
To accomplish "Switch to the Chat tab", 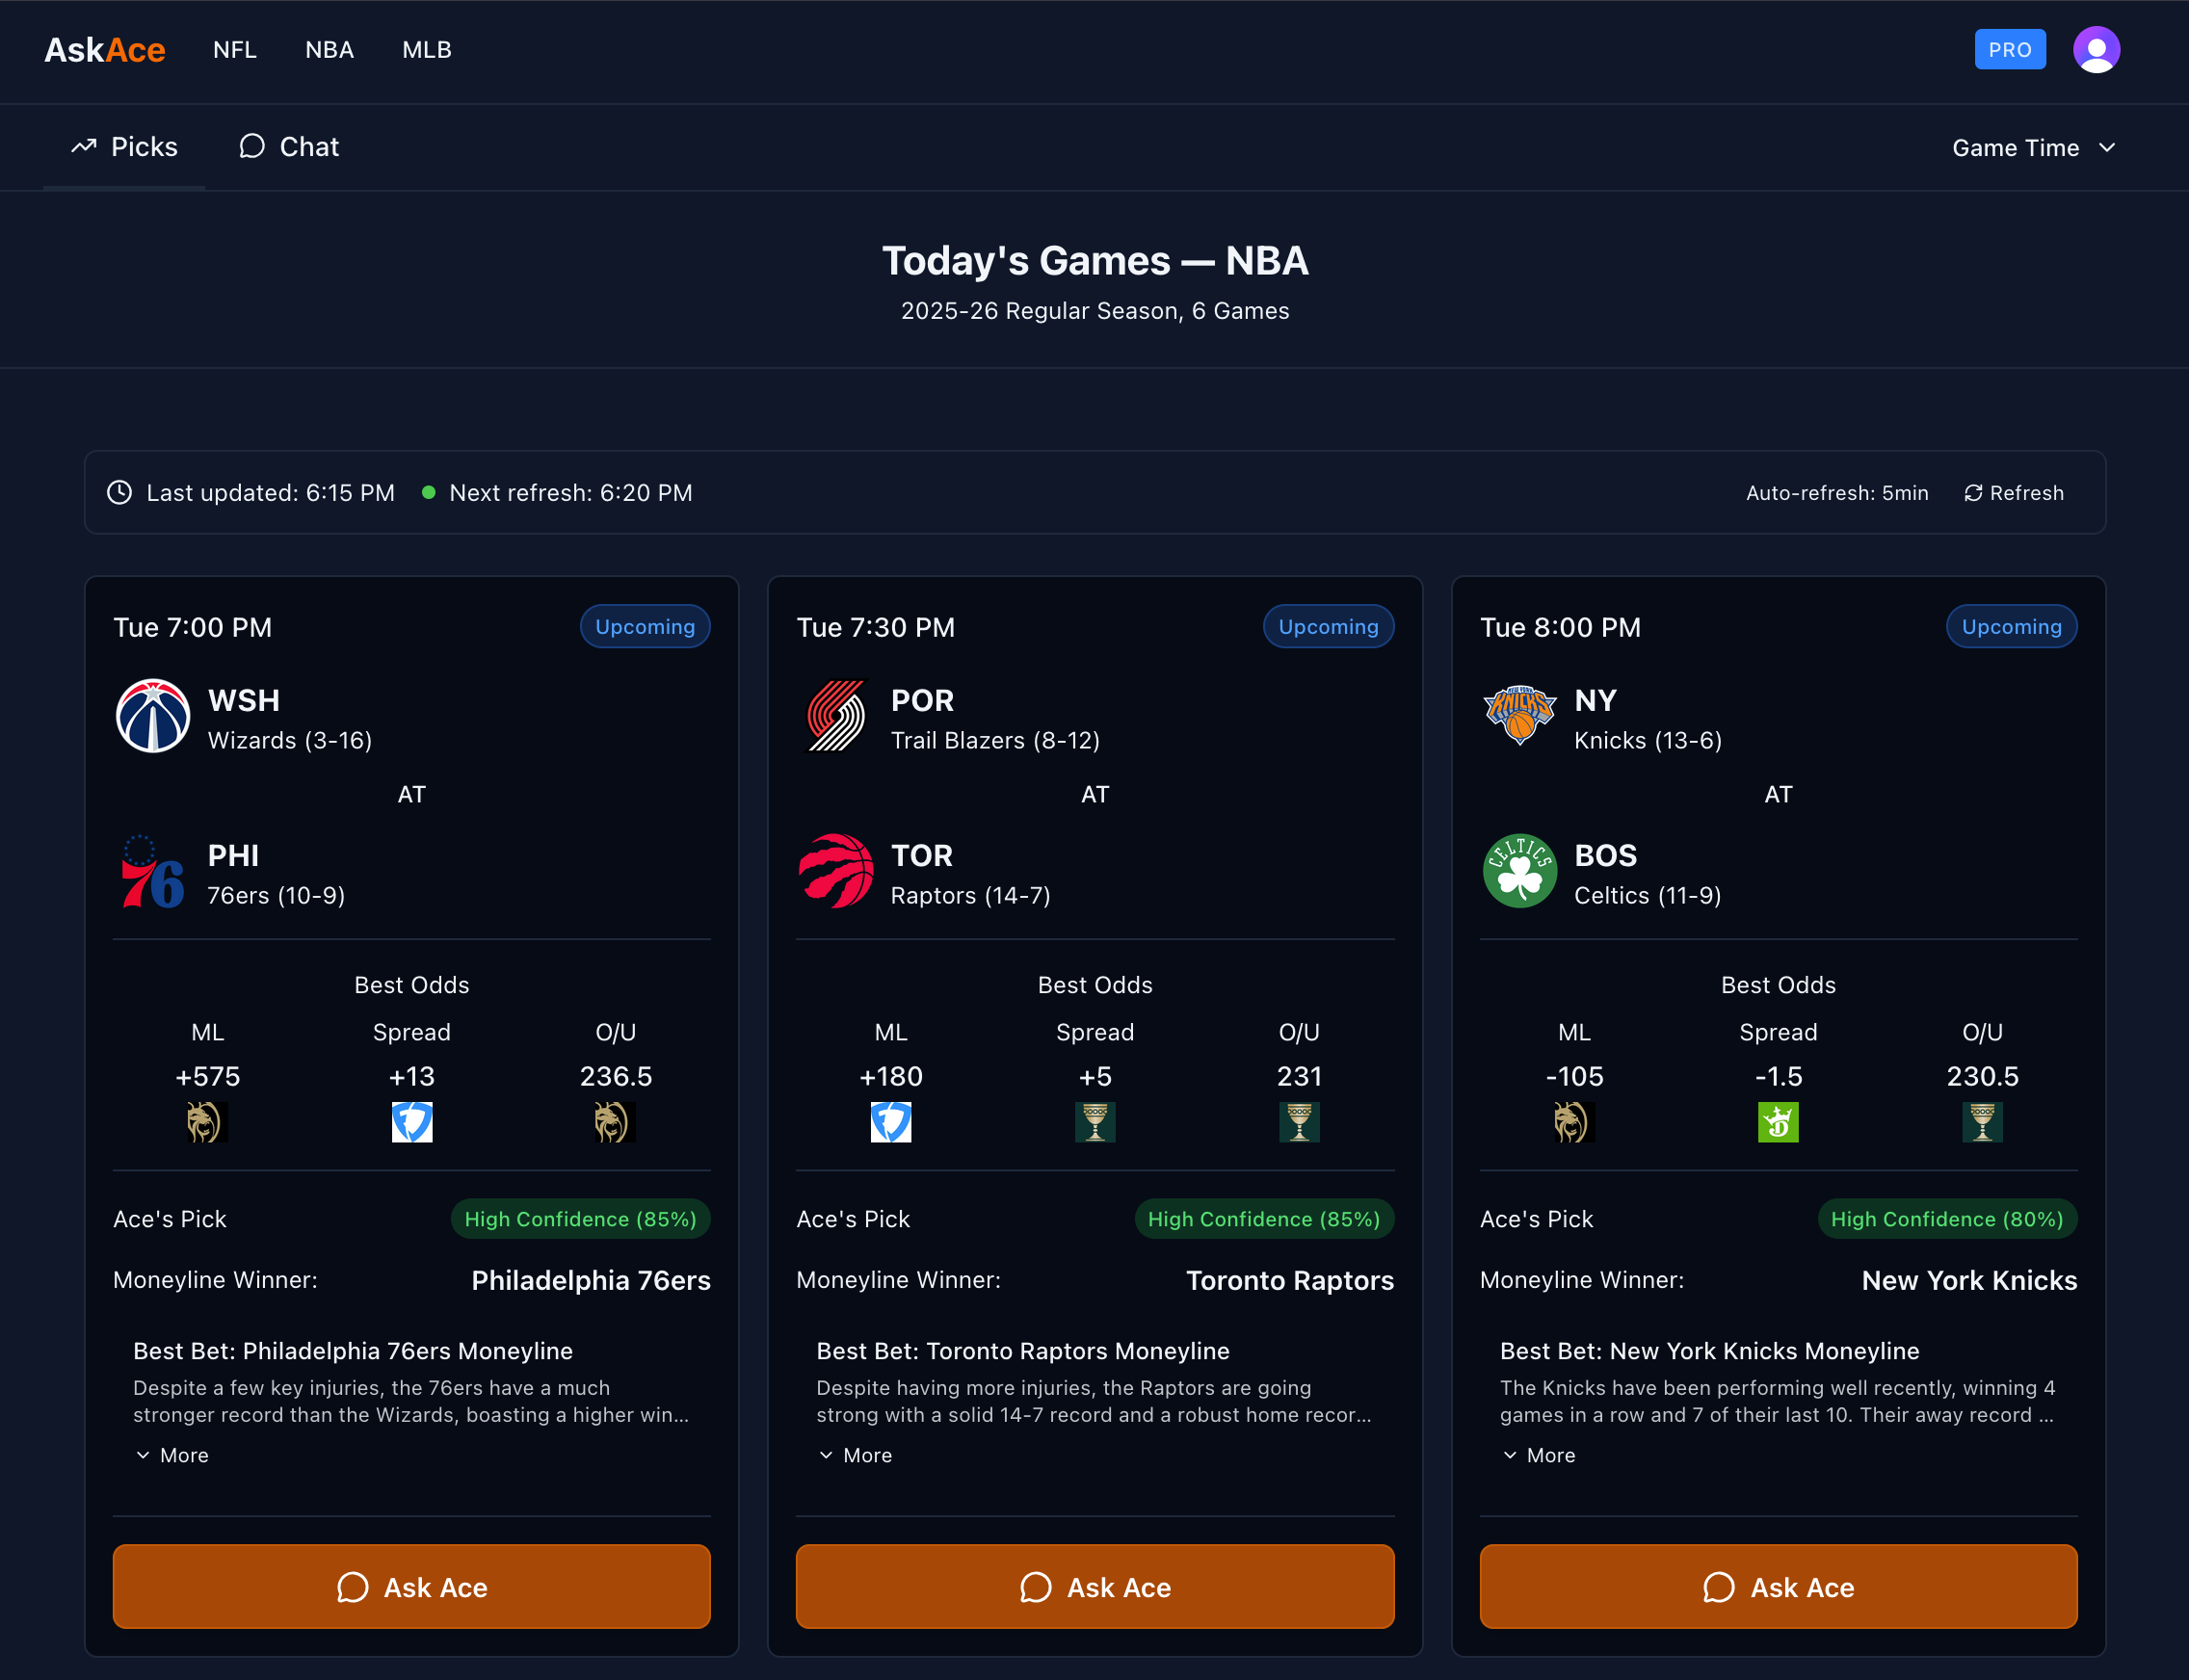I will [288, 146].
